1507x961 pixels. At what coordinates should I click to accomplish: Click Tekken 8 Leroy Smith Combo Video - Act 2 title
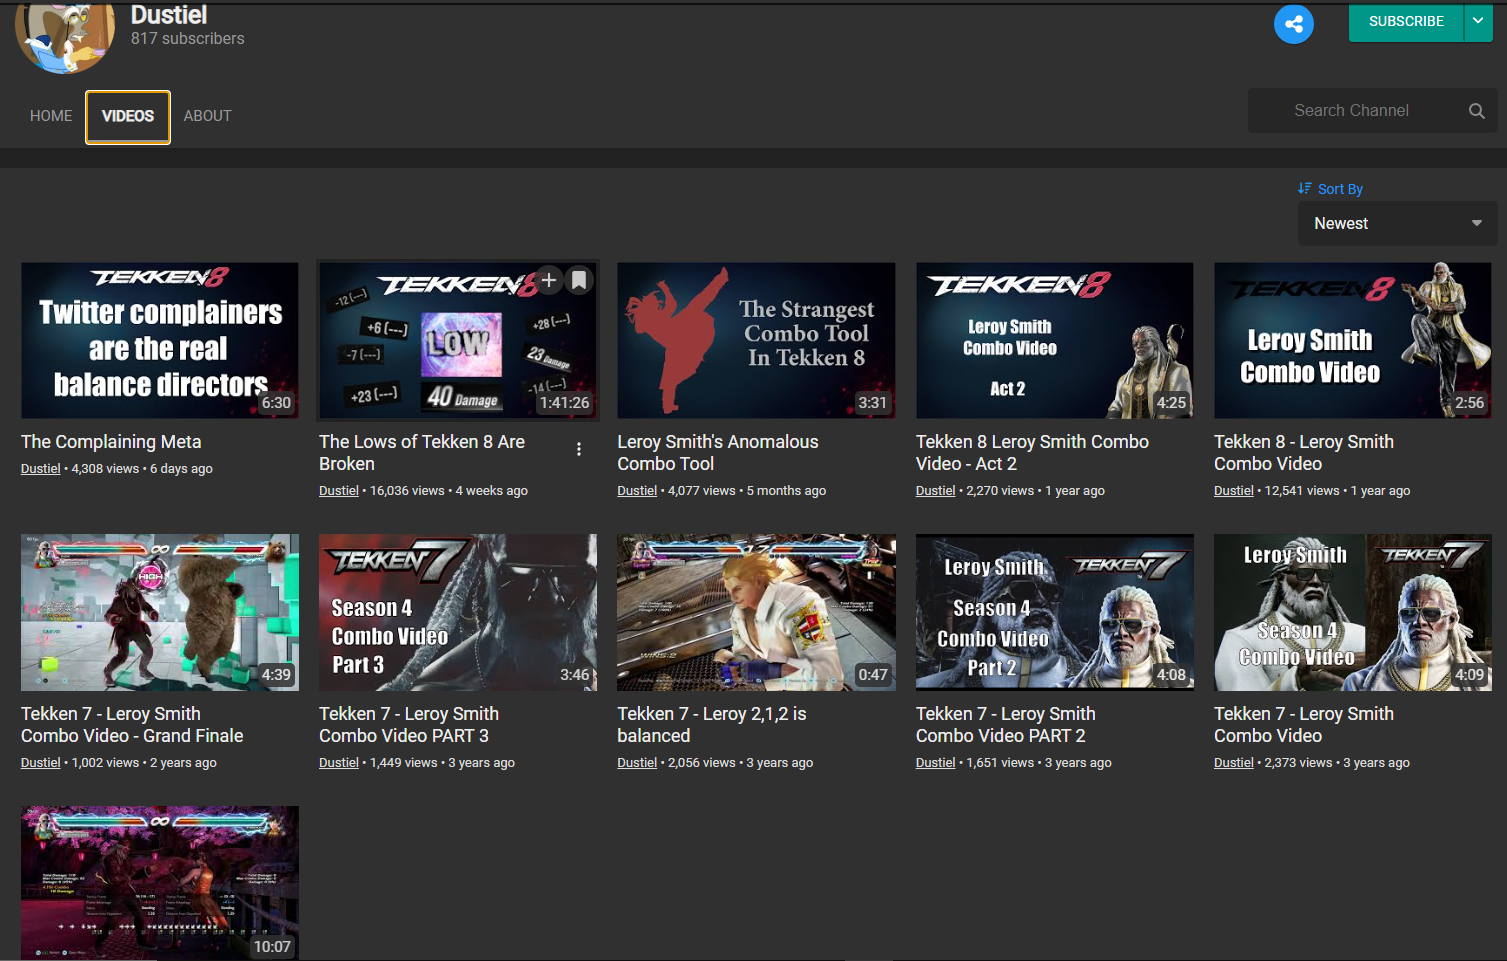coord(1032,453)
